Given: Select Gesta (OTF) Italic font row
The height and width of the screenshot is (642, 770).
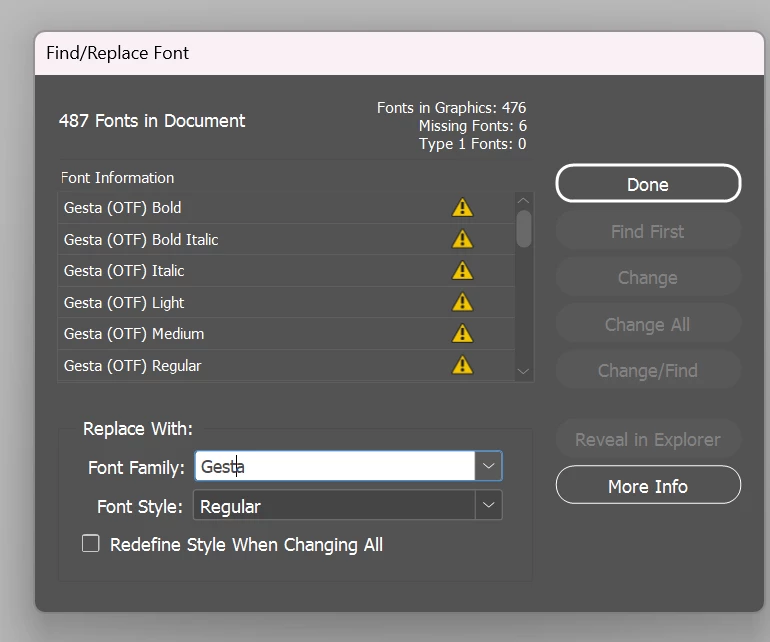Looking at the screenshot, I should tap(286, 271).
